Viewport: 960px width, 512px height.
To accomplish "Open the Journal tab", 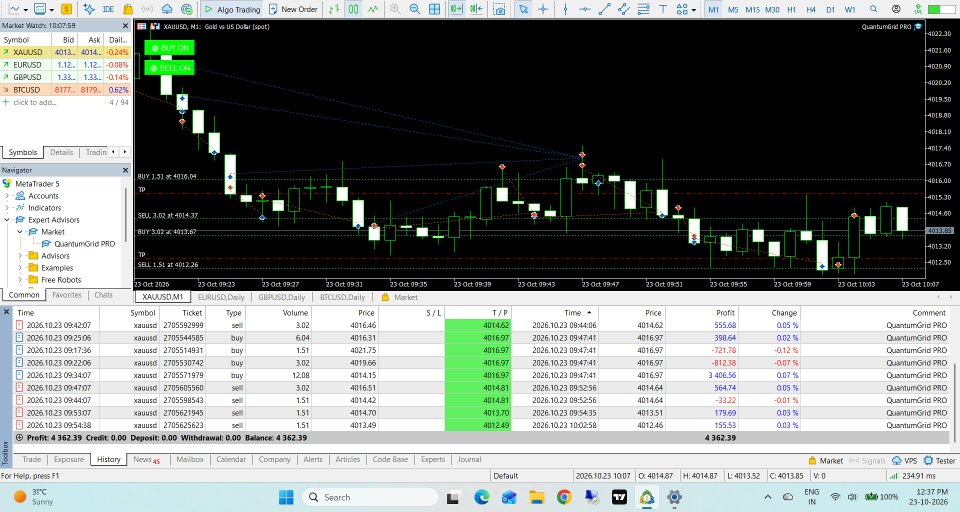I will coord(469,459).
